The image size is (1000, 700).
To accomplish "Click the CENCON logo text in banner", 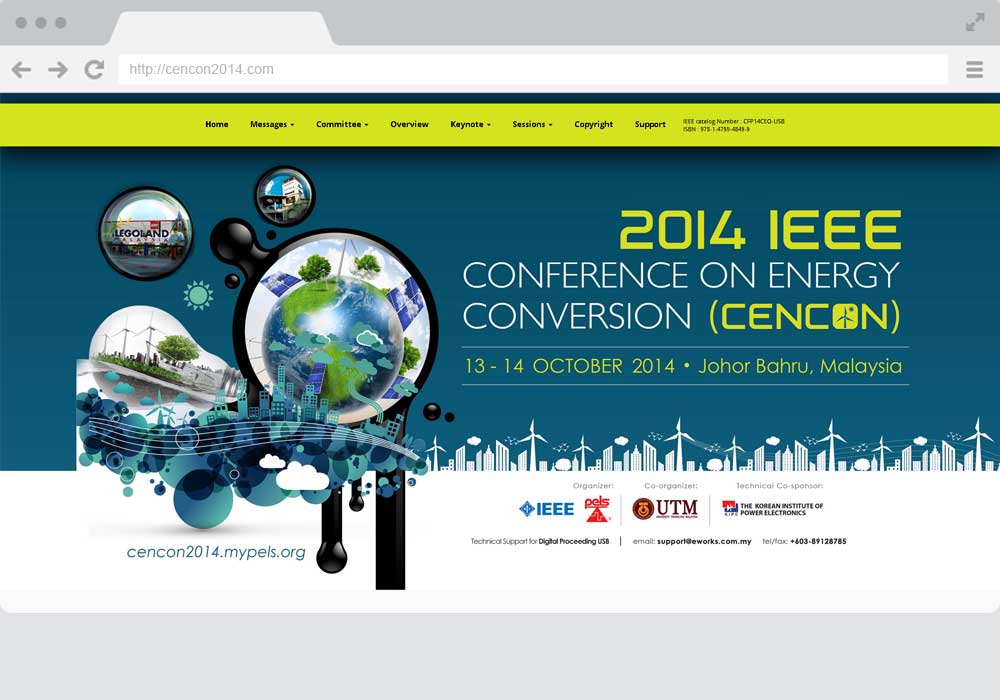I will [805, 316].
